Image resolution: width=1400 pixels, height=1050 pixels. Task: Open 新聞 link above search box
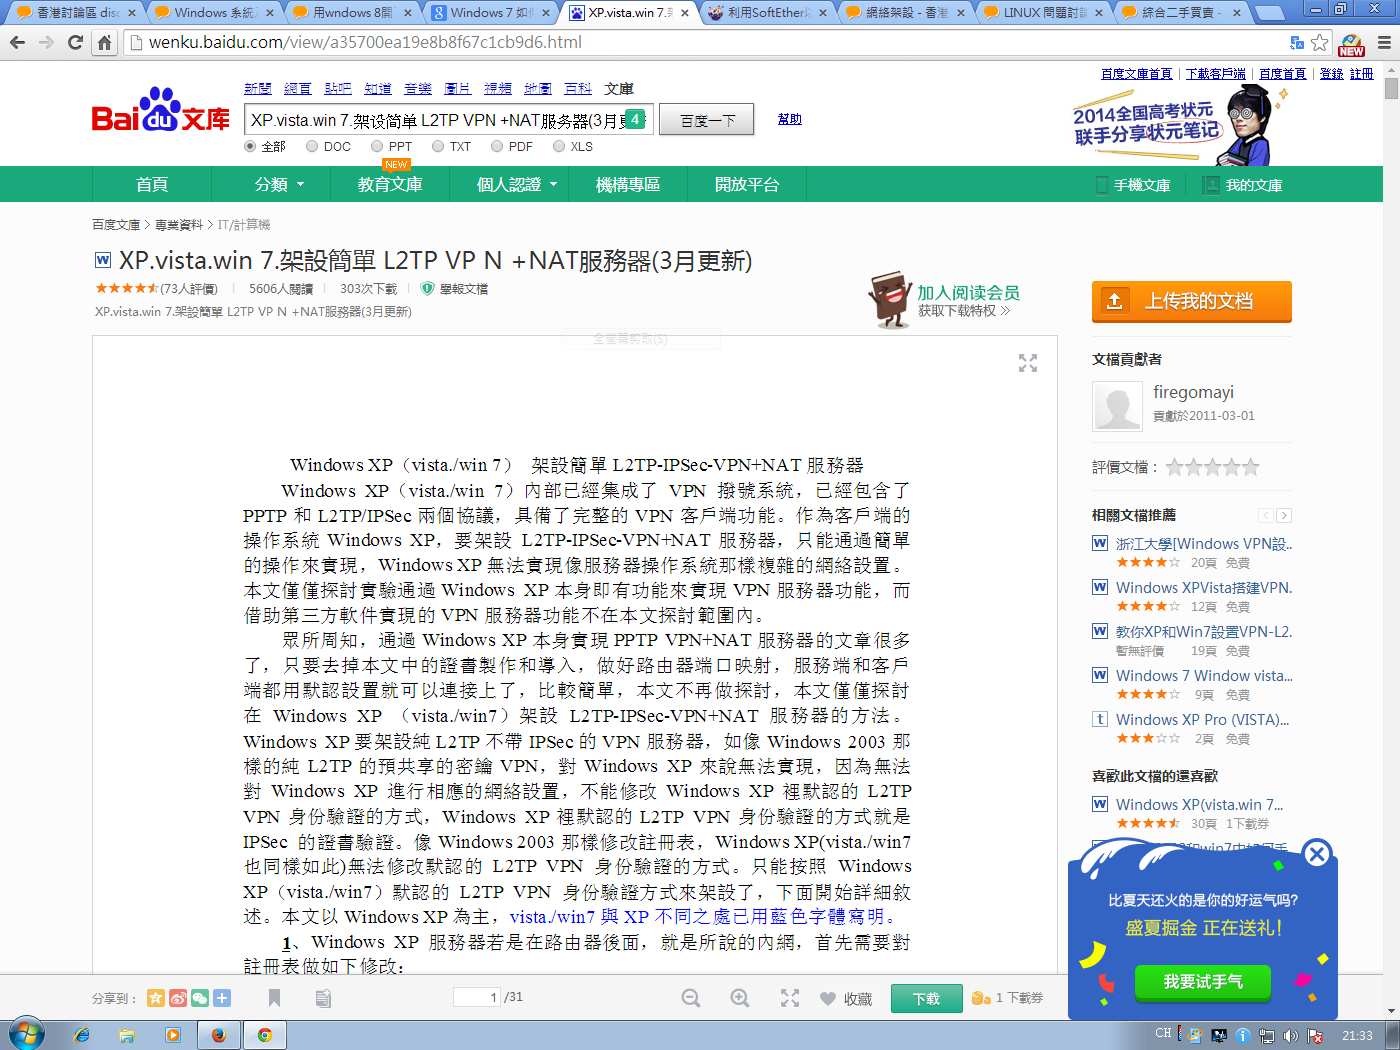257,89
